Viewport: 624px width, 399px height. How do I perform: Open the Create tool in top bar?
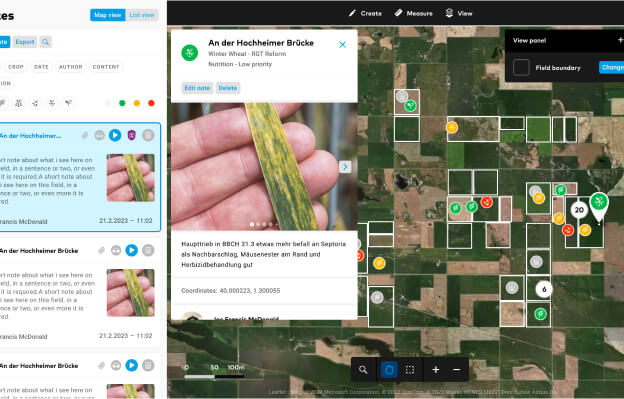(x=365, y=13)
